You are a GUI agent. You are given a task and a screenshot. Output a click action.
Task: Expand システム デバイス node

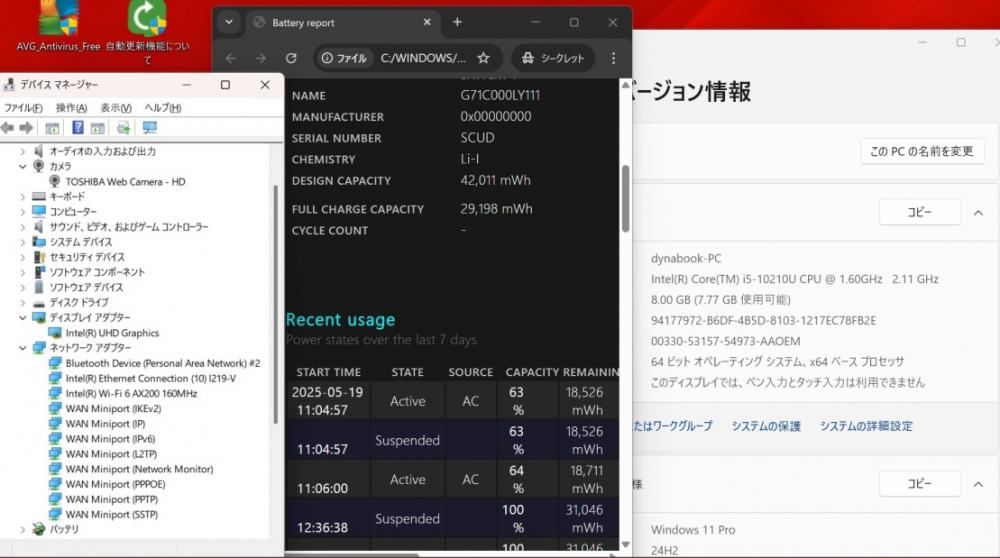coord(22,242)
